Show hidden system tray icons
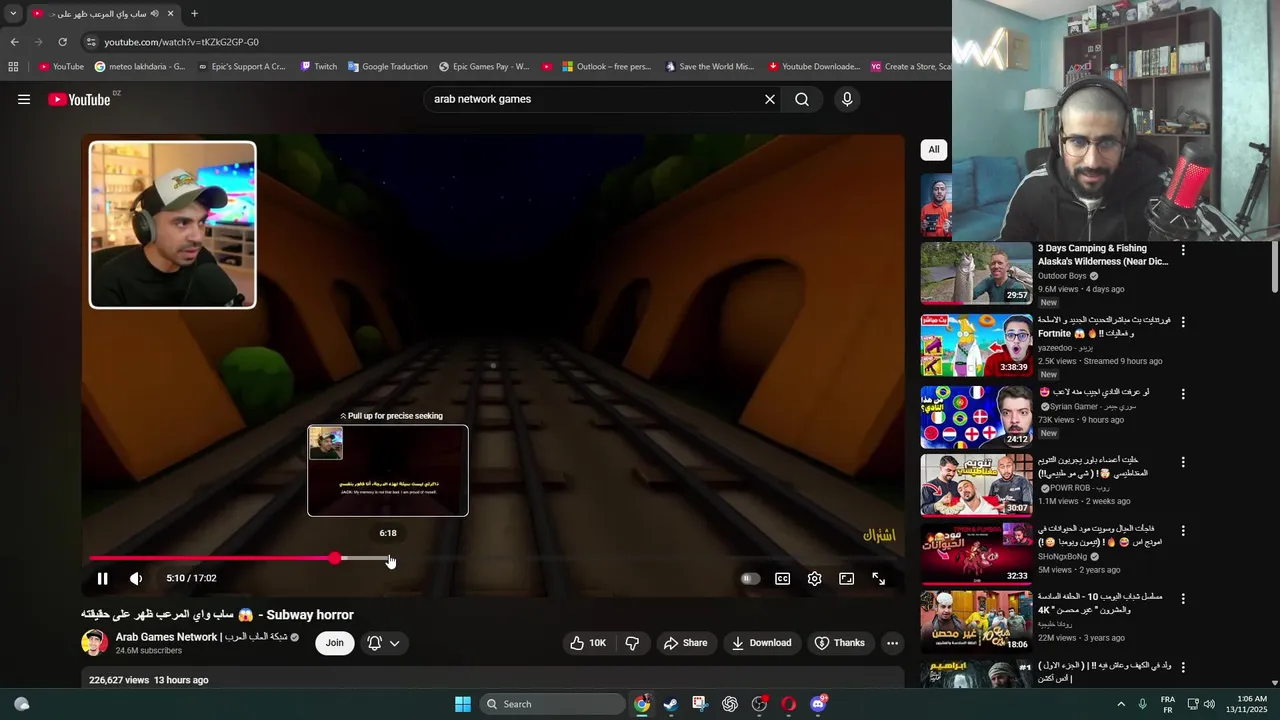The height and width of the screenshot is (720, 1280). click(1121, 704)
